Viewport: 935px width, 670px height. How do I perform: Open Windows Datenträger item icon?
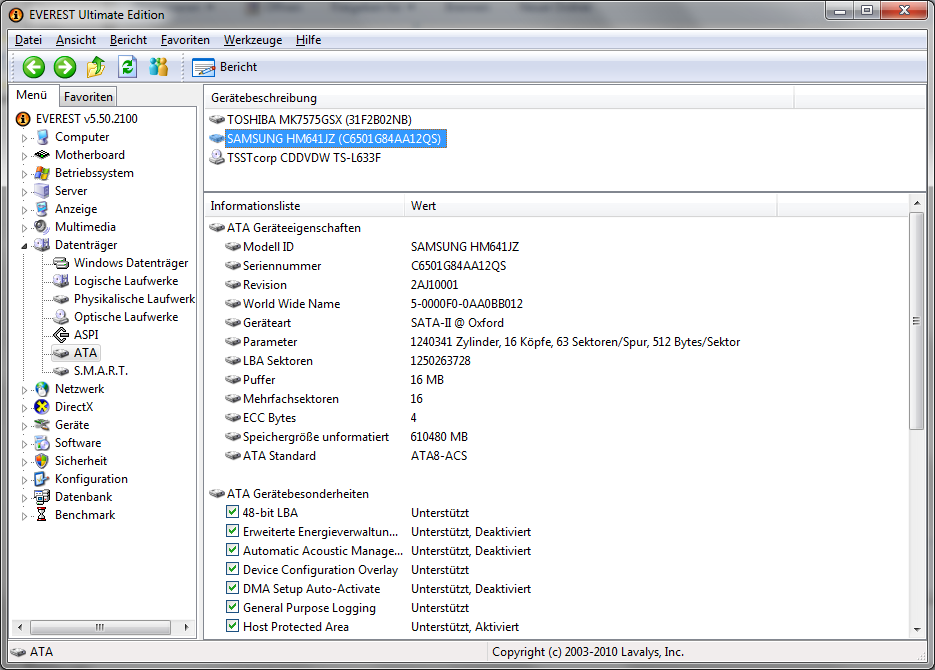click(61, 263)
